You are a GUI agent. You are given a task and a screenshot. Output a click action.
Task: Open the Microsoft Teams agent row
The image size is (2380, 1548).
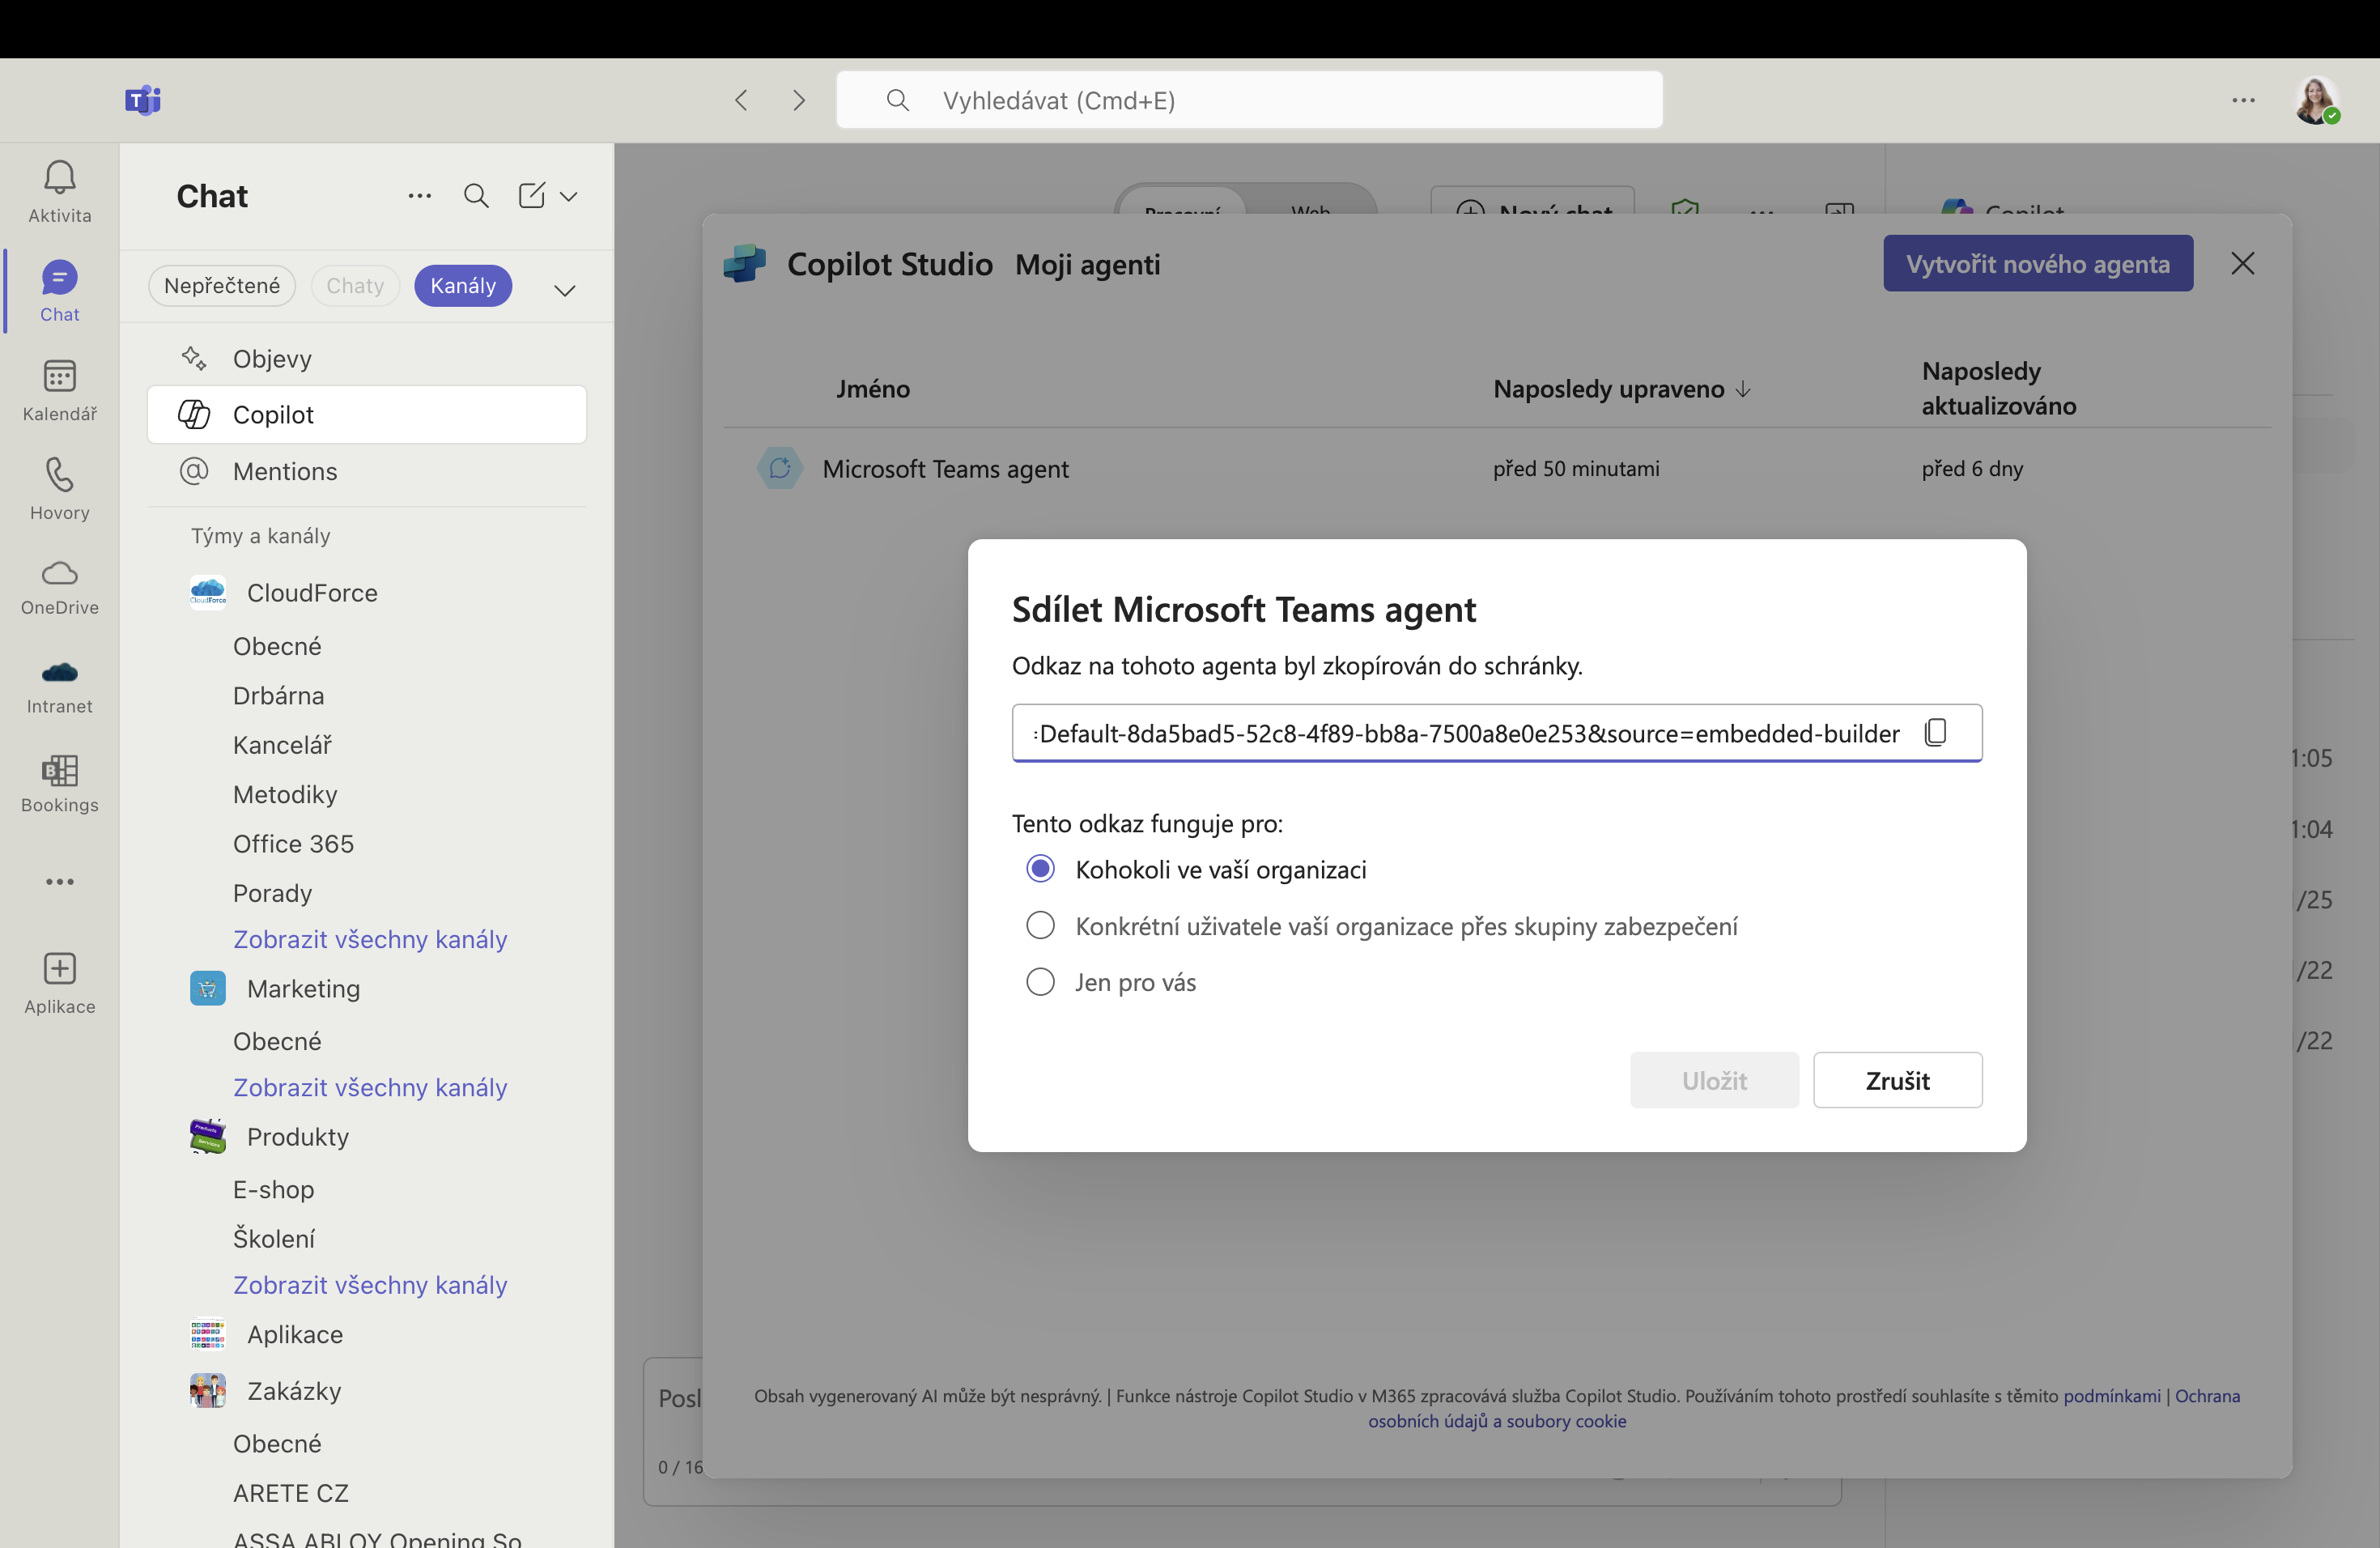click(x=1497, y=468)
